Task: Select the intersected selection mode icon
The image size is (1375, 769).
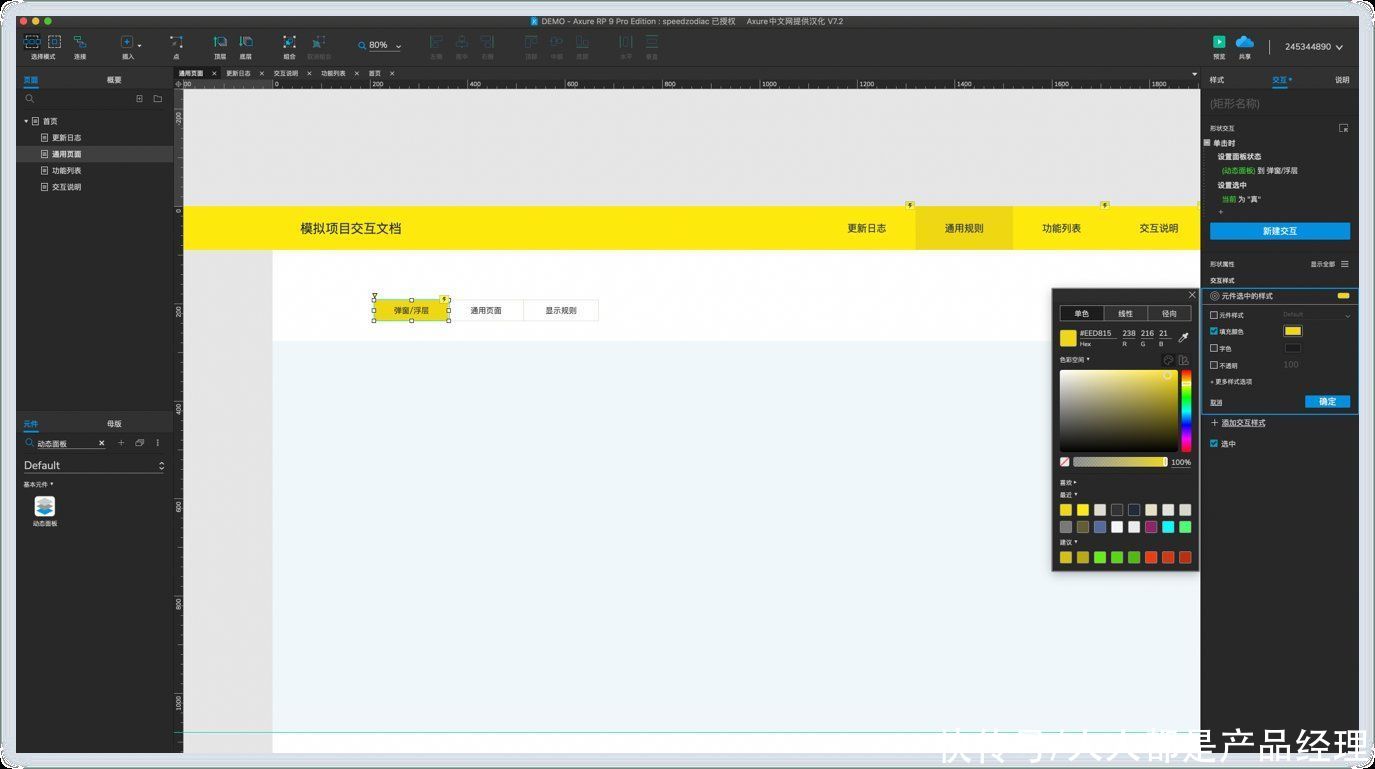Action: (x=32, y=42)
